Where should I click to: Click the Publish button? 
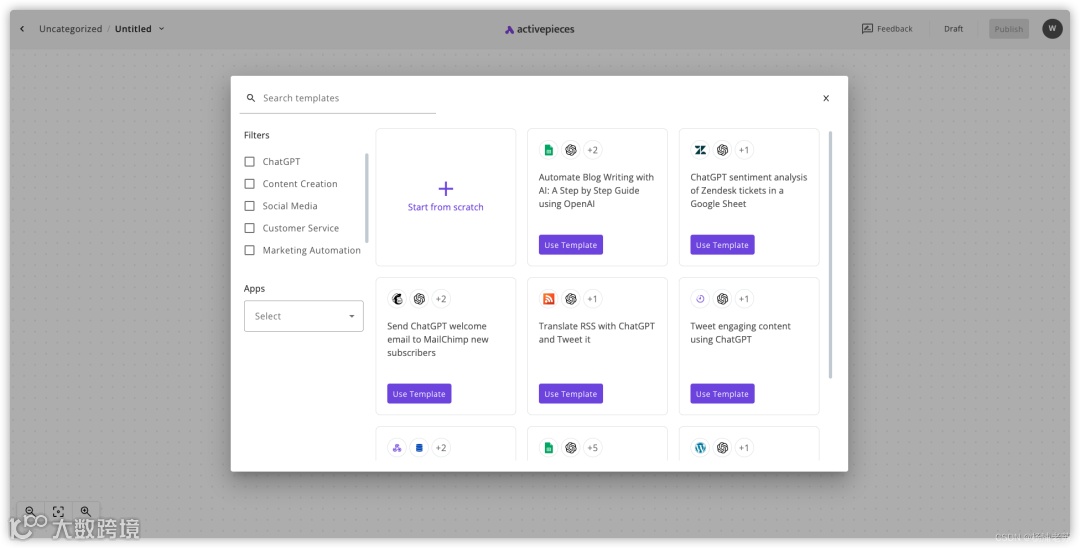coord(1008,29)
